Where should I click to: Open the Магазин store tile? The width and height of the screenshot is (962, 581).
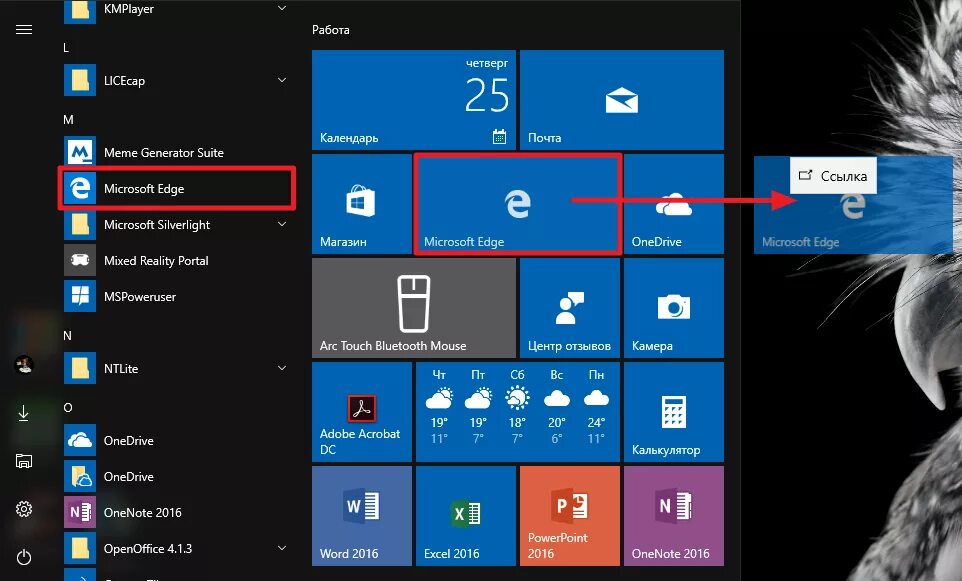362,204
